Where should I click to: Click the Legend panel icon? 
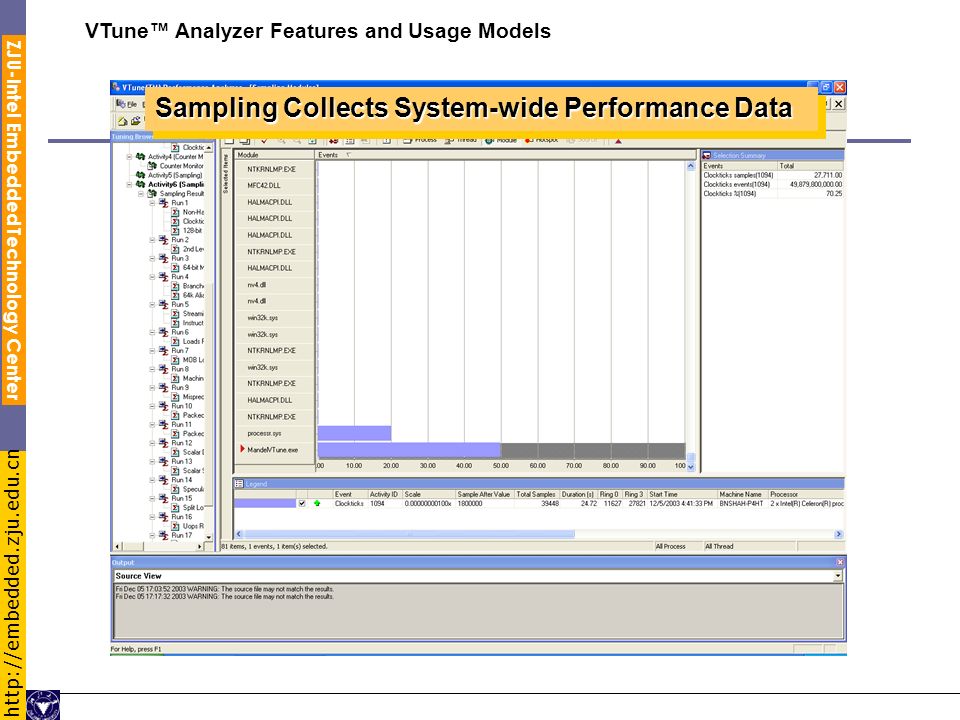(x=239, y=484)
